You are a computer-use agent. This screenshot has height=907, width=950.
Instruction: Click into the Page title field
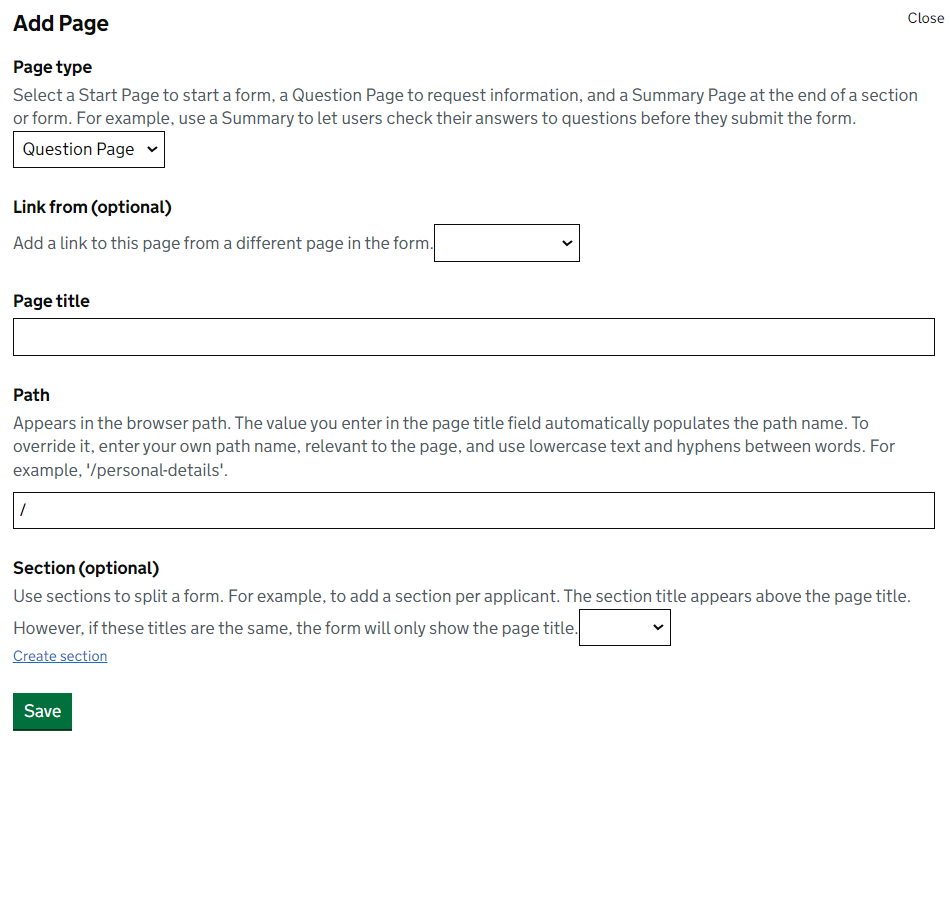tap(473, 336)
